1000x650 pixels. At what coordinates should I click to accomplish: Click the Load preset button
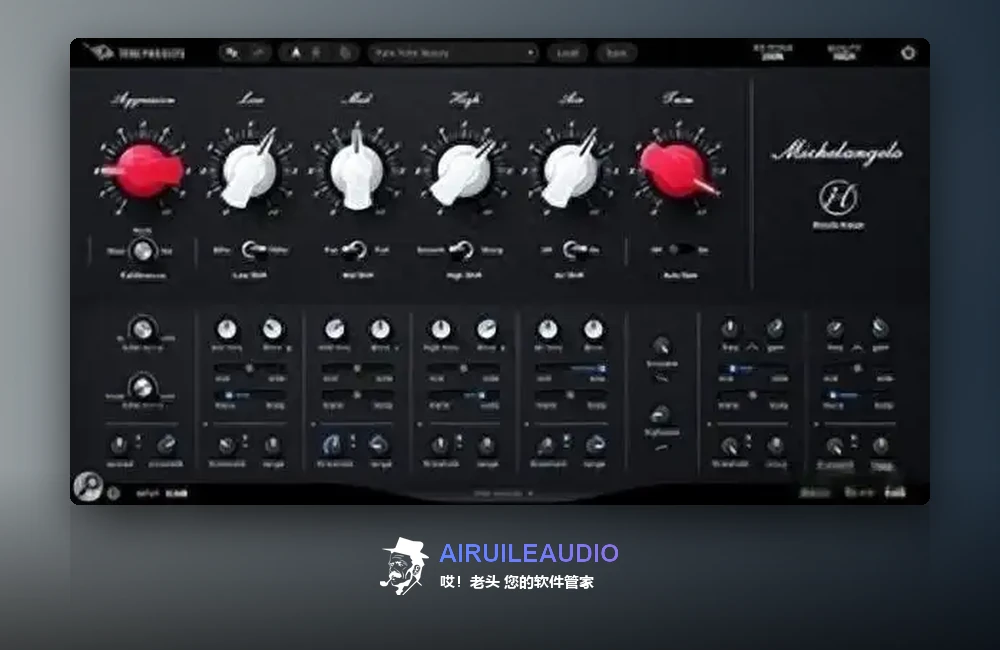pos(567,53)
